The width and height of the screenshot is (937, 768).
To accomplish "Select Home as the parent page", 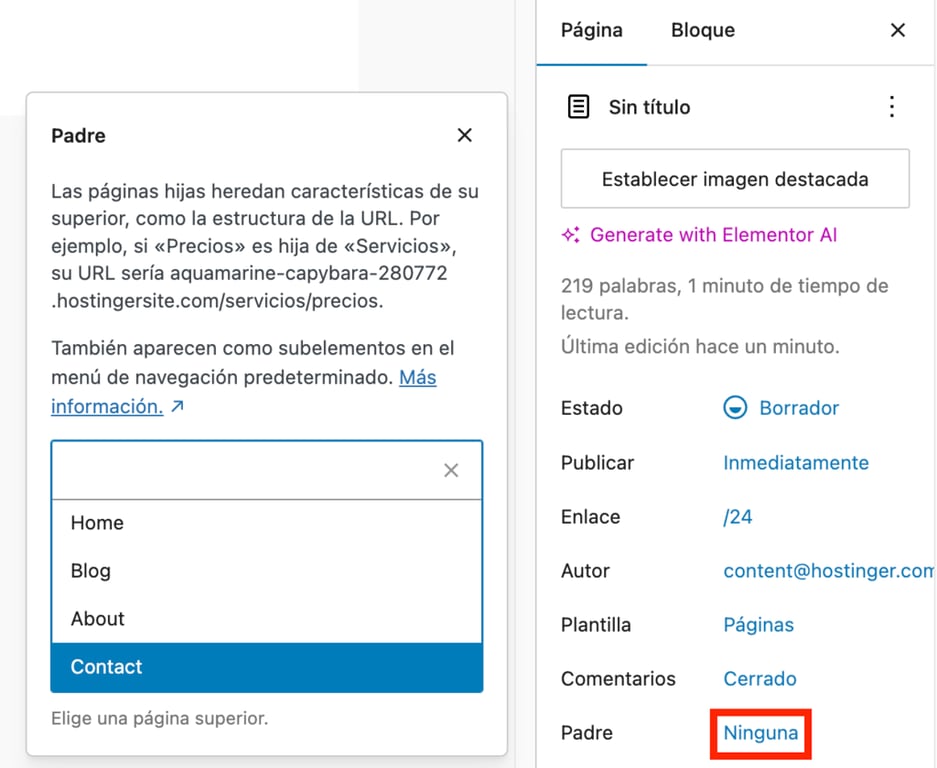I will coord(97,522).
